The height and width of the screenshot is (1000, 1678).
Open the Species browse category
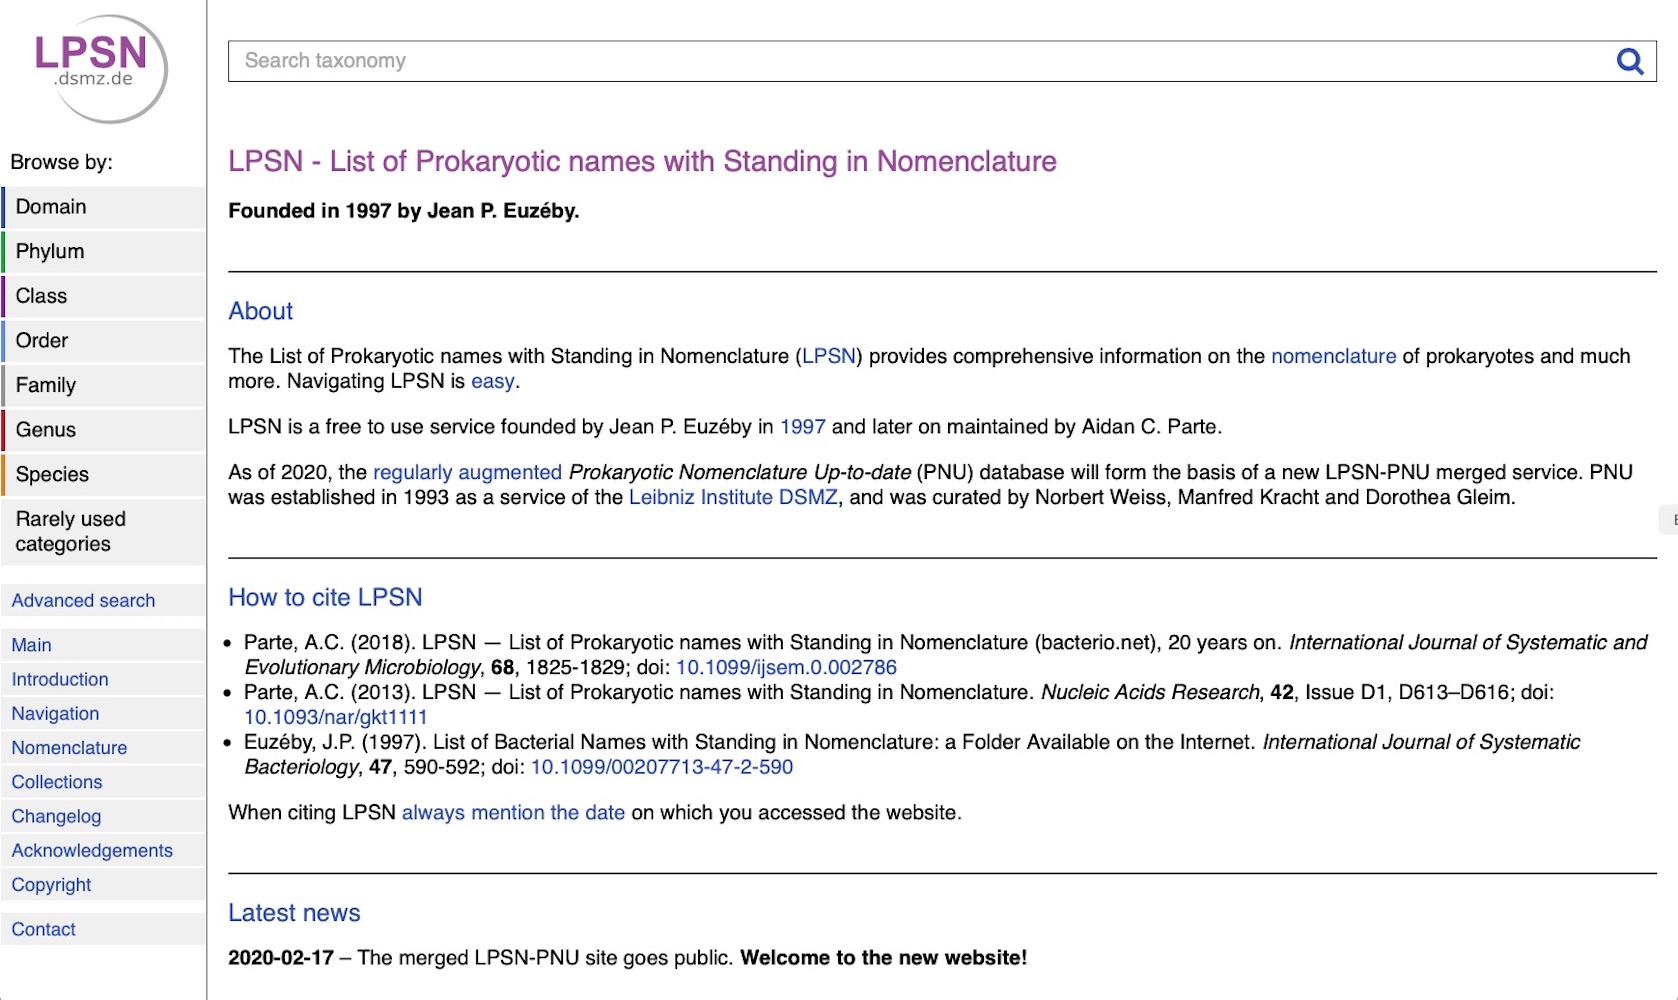point(53,475)
